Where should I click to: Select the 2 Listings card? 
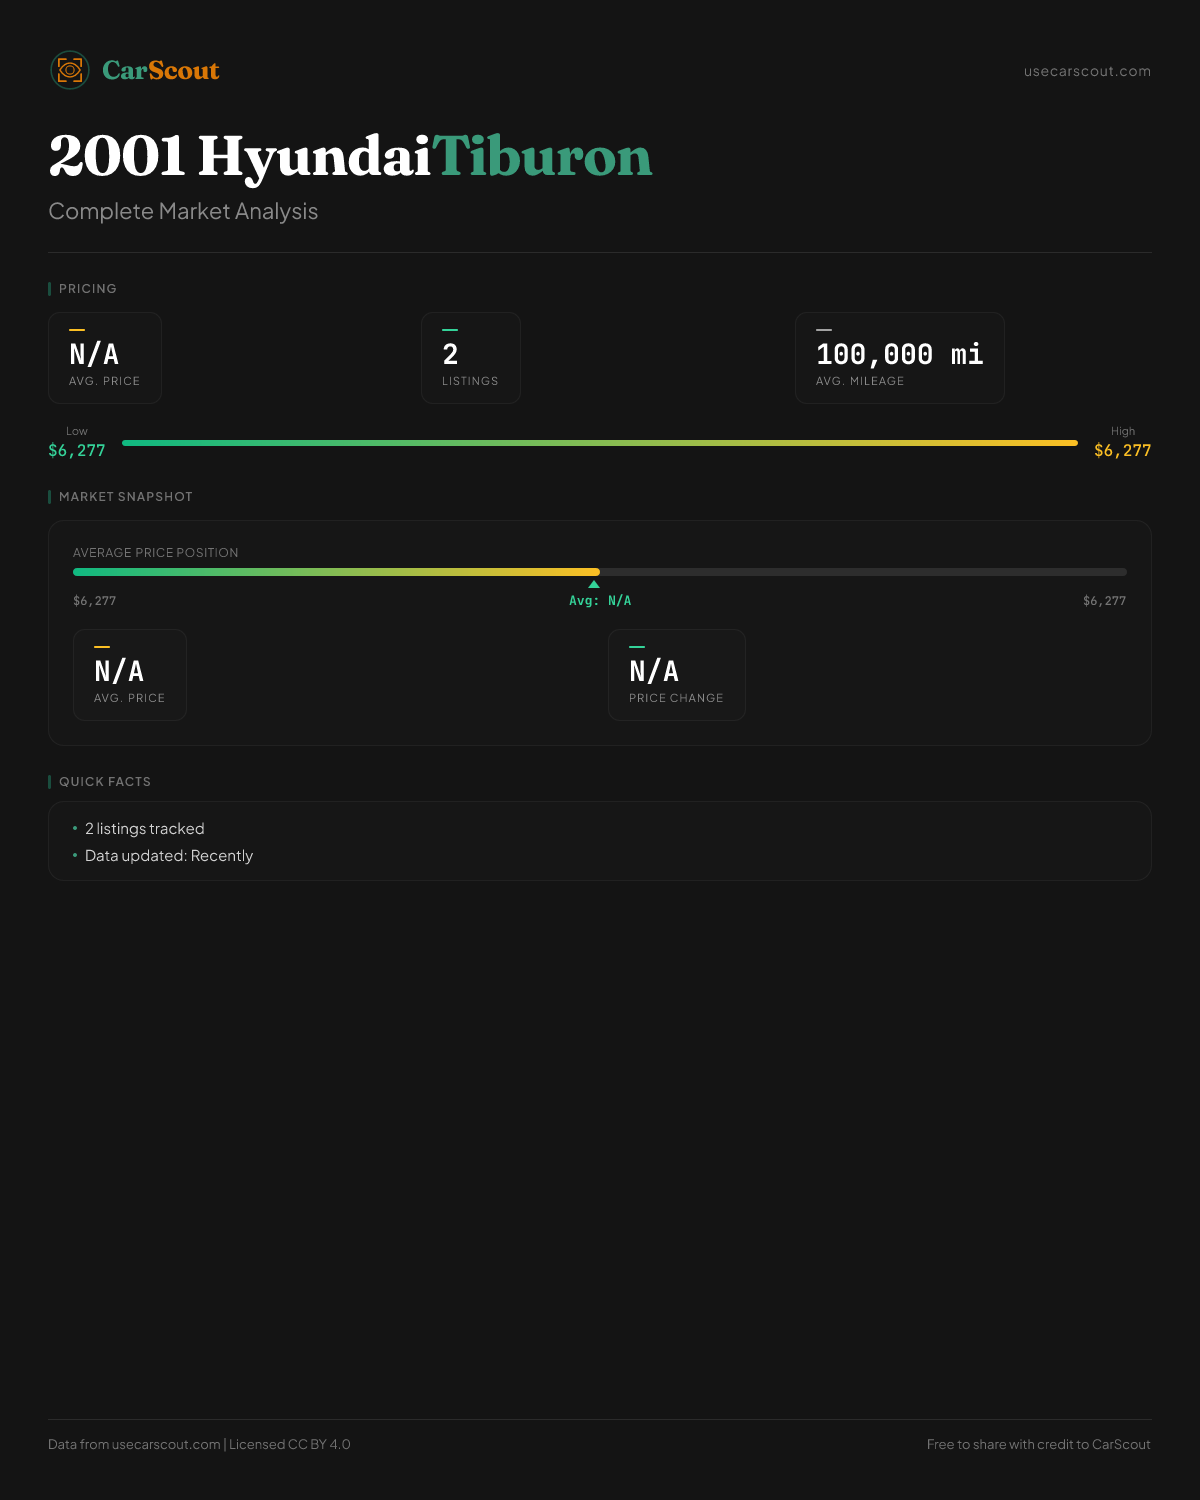pos(471,358)
